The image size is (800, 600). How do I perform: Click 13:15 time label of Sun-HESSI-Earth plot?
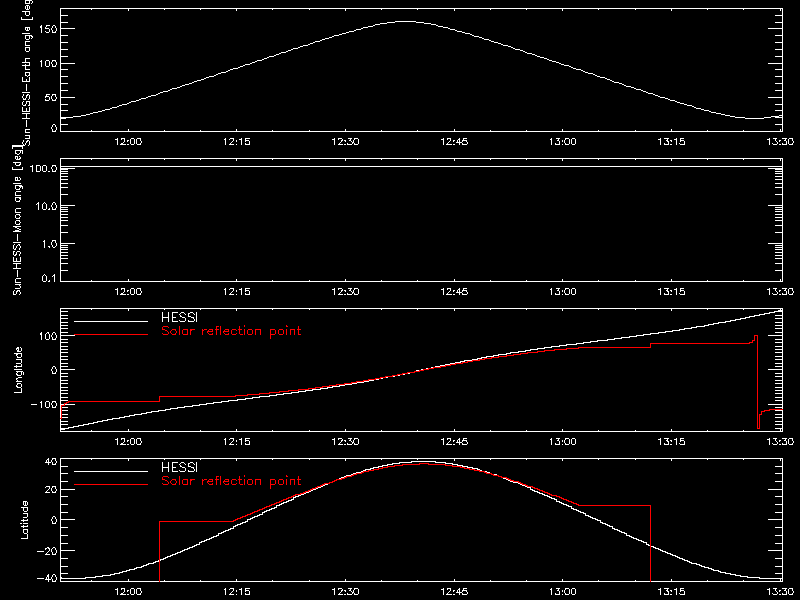pyautogui.click(x=671, y=142)
